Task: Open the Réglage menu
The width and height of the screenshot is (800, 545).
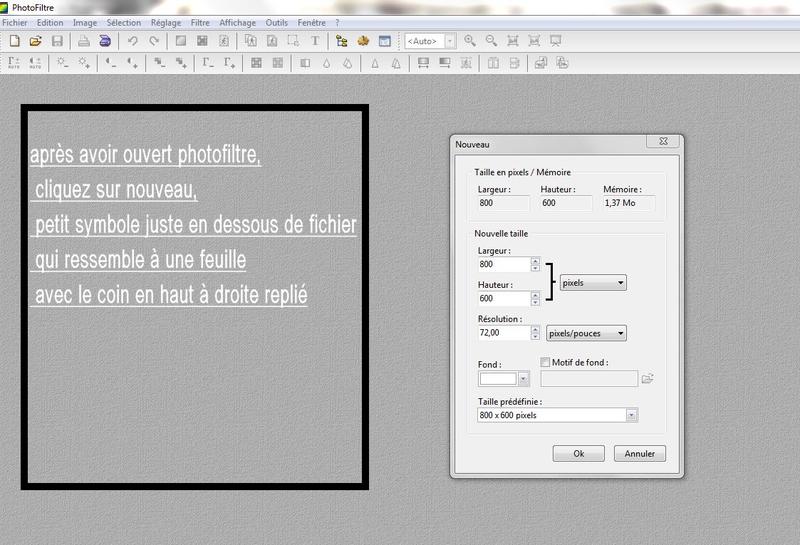Action: tap(166, 22)
